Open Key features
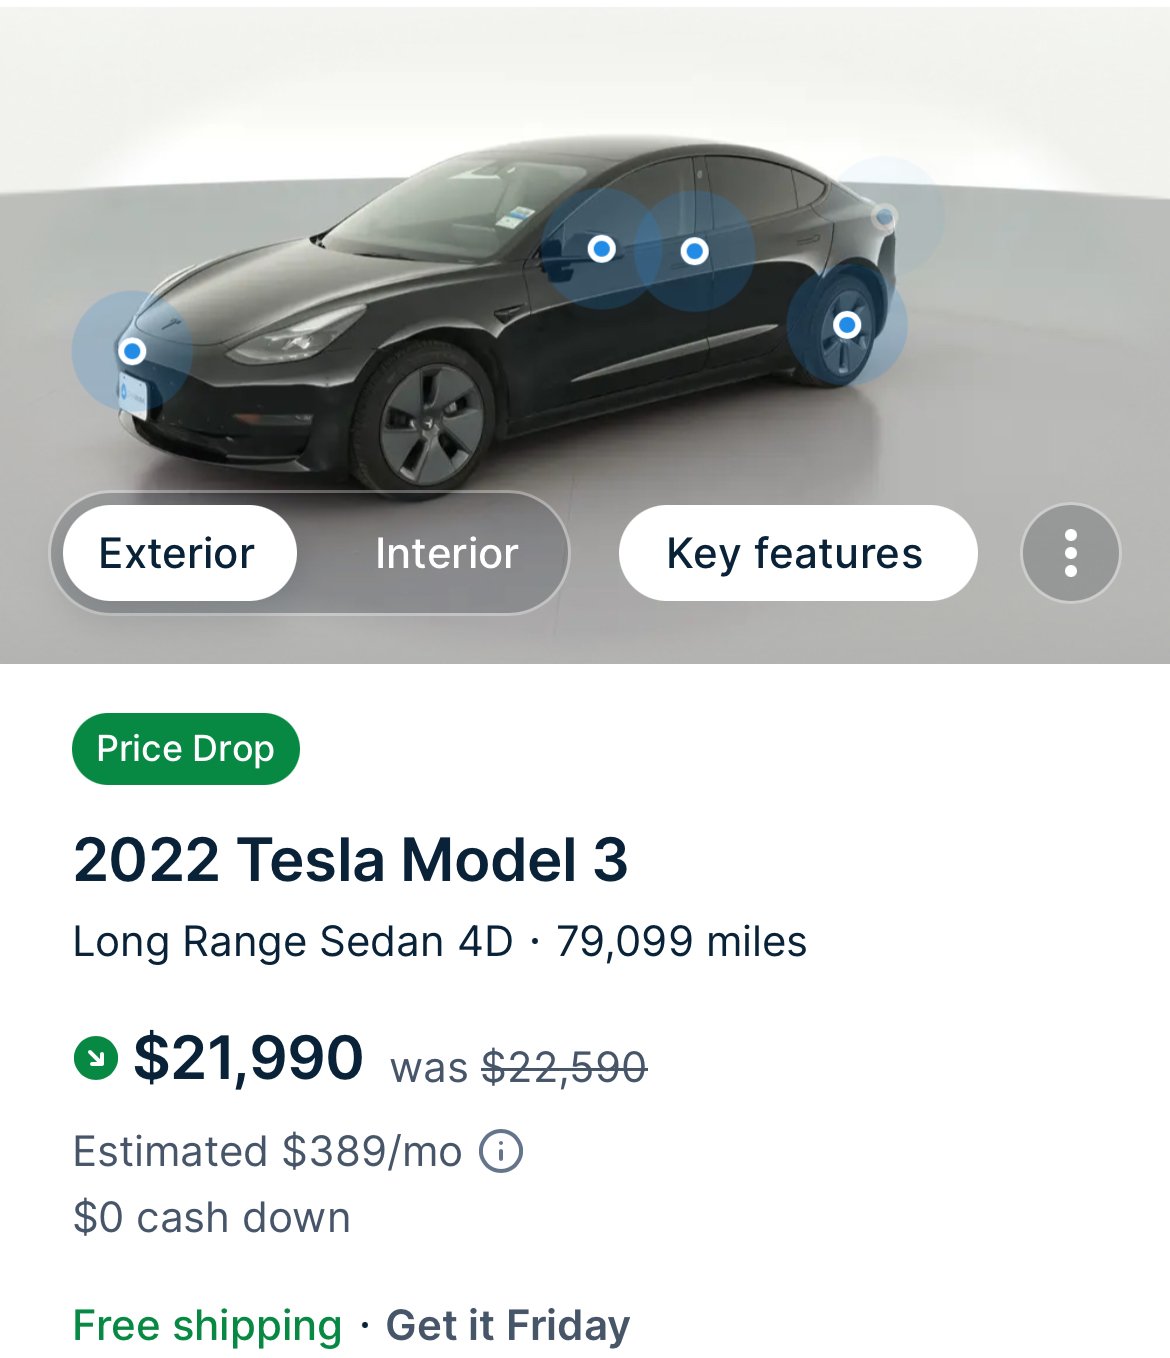Viewport: 1170px width, 1358px height. (x=796, y=553)
